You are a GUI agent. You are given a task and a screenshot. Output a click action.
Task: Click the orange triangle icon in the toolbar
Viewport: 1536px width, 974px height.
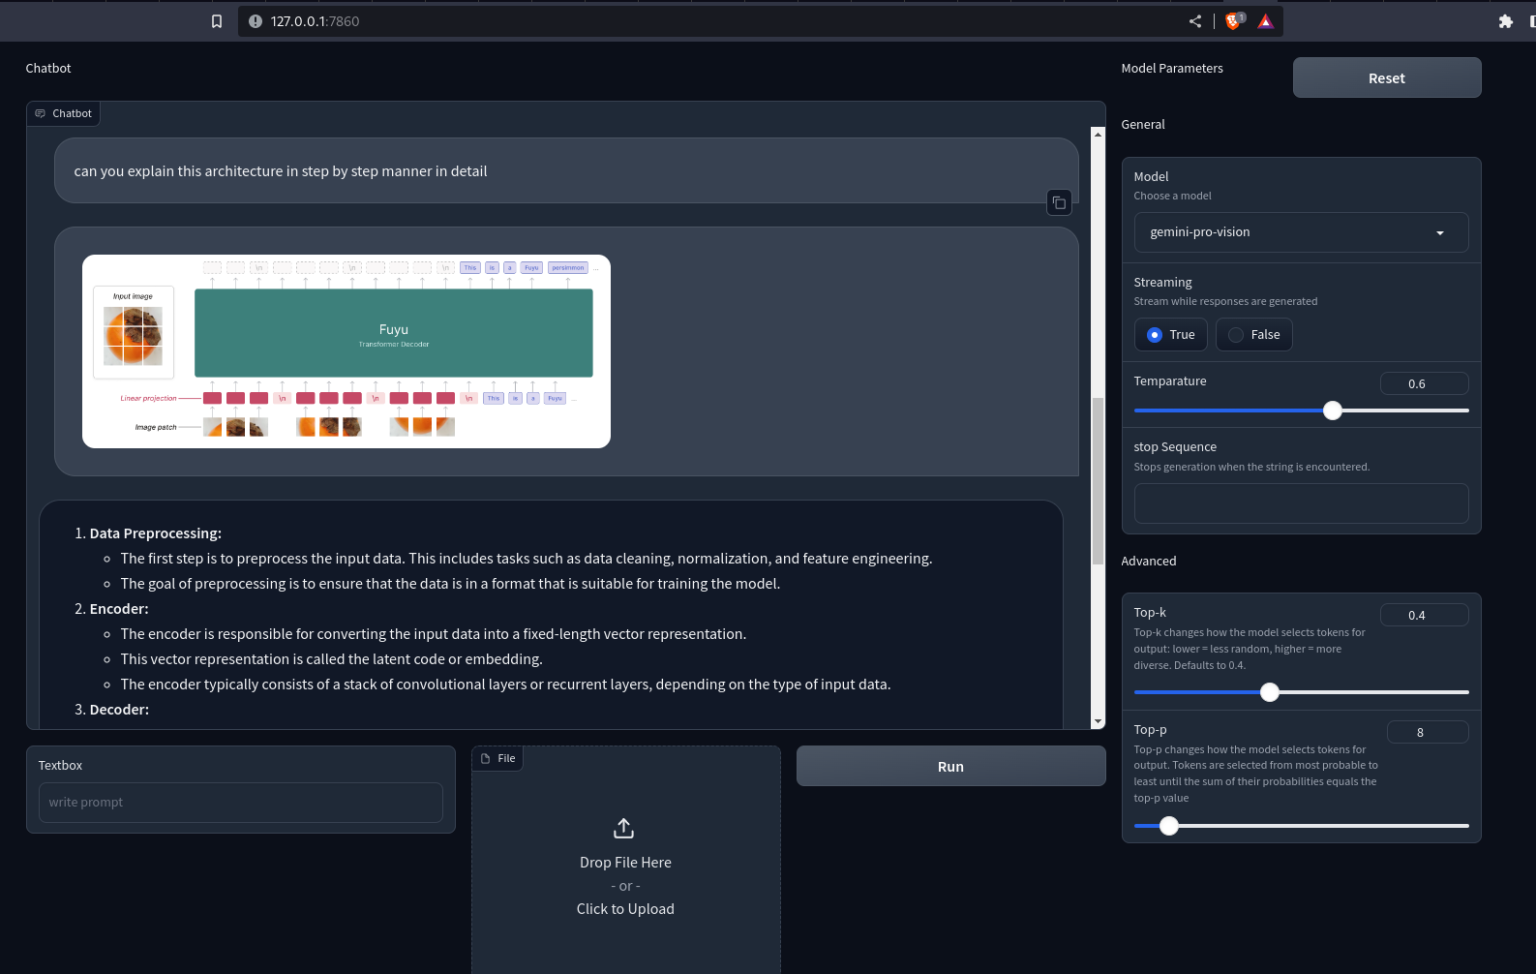point(1264,20)
